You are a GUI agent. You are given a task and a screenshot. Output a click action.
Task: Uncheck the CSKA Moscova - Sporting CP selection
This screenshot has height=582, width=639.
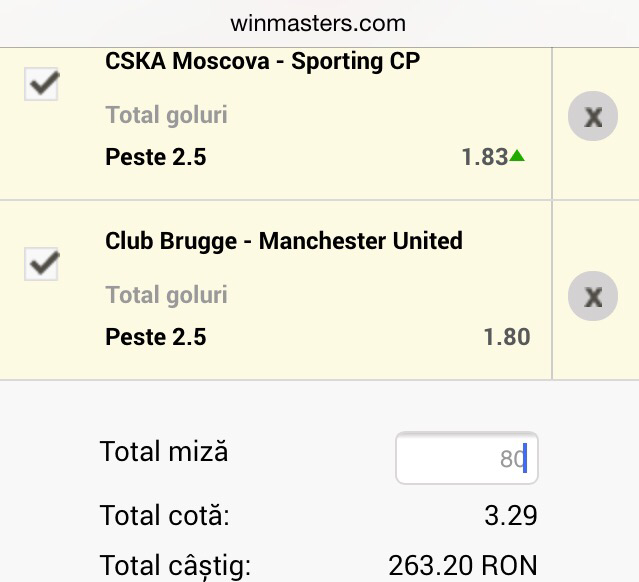click(41, 84)
